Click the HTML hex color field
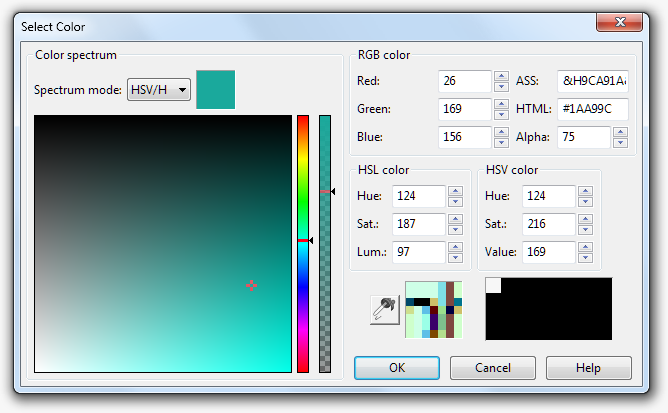The width and height of the screenshot is (668, 413). click(x=593, y=109)
